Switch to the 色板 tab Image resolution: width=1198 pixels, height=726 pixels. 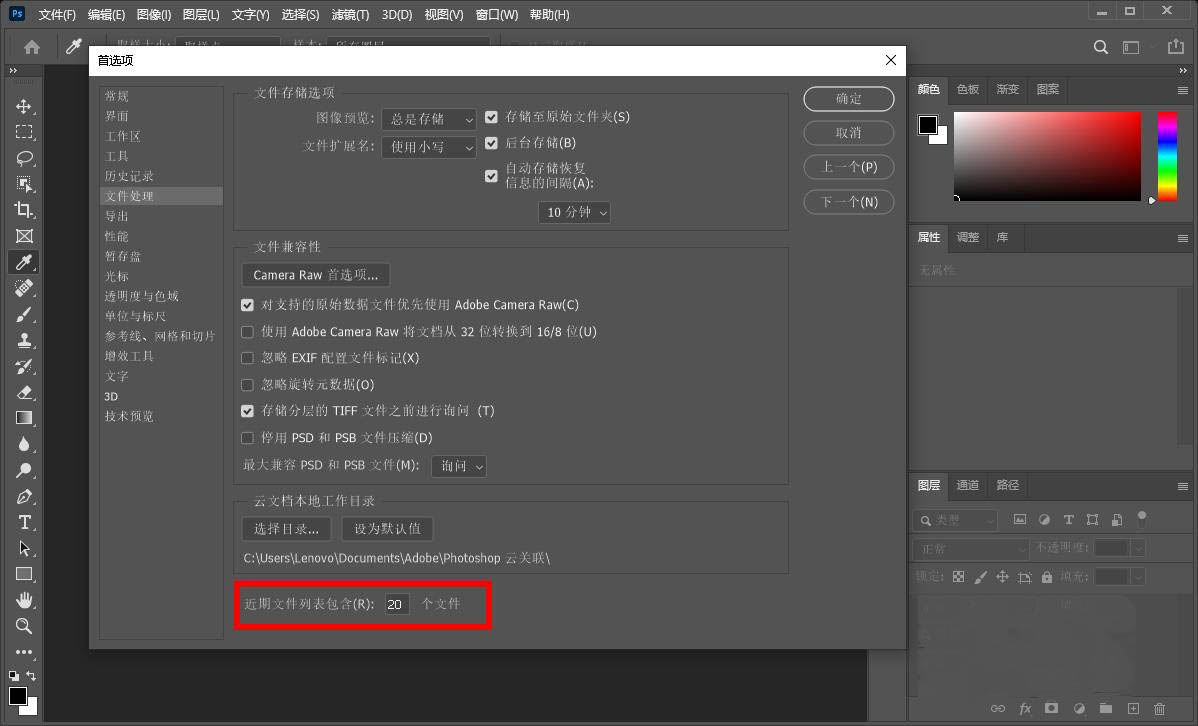pos(968,89)
